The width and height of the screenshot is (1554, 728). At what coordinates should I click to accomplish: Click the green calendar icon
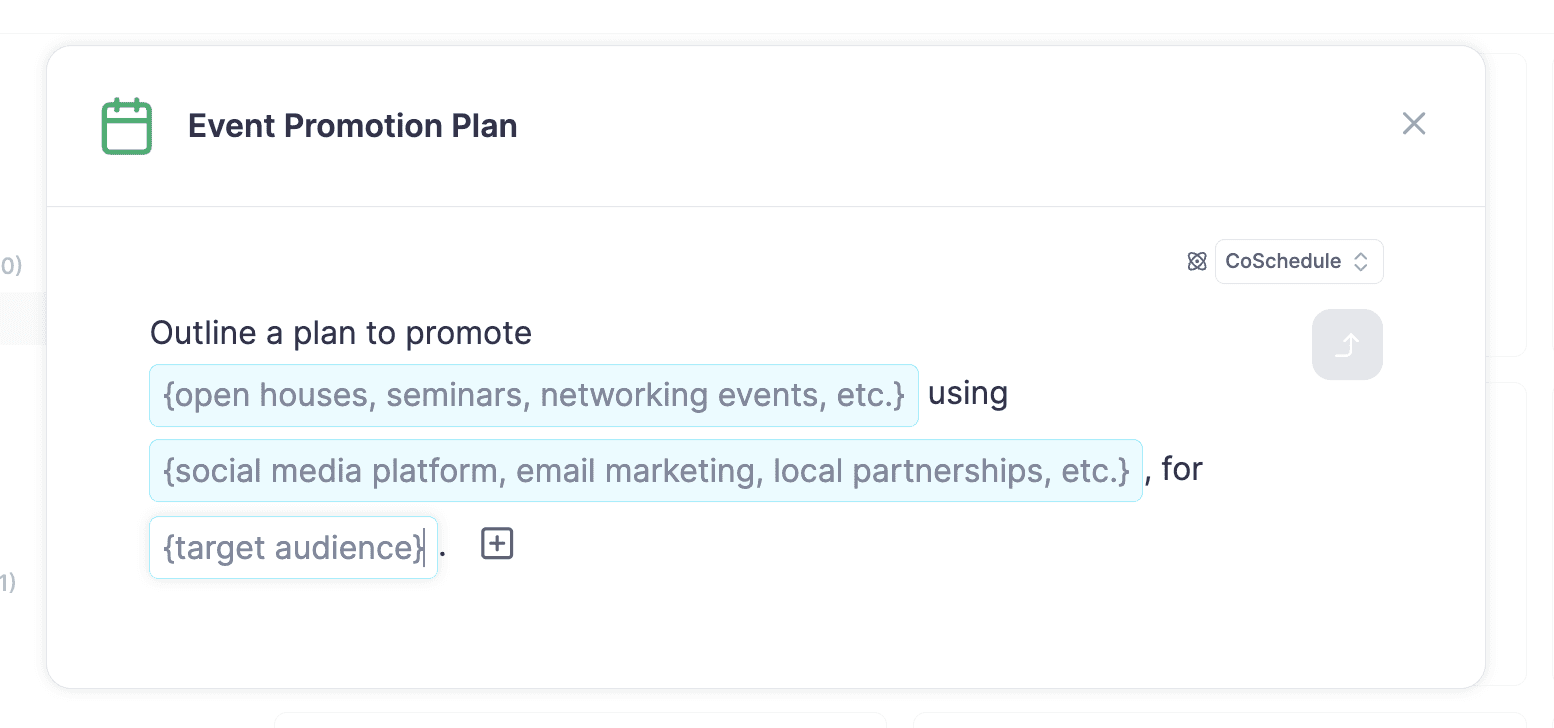[127, 126]
